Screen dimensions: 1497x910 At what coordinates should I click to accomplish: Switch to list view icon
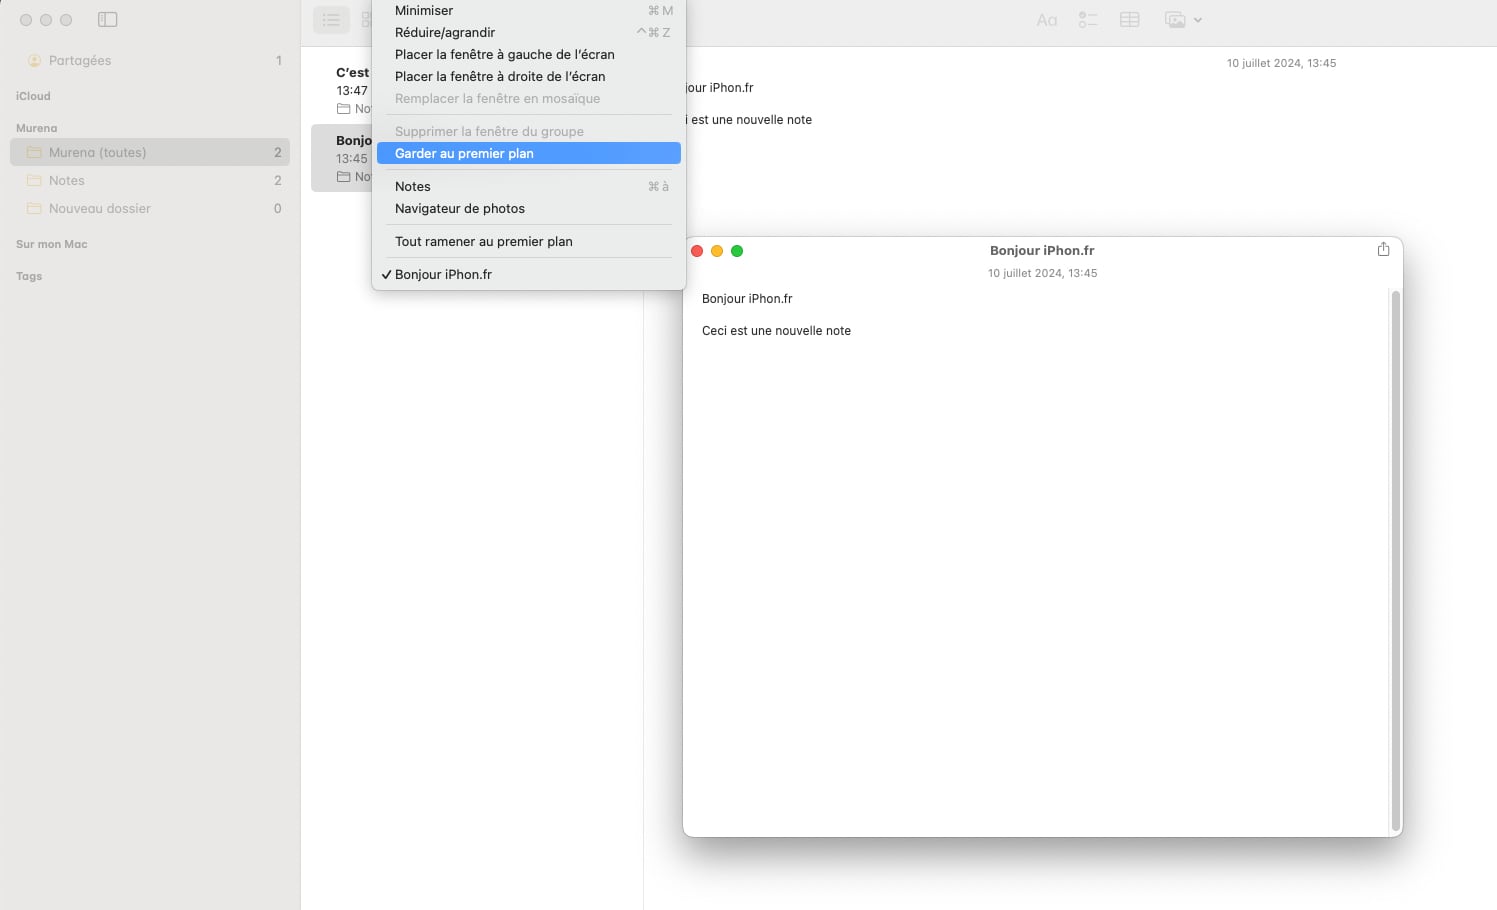coord(331,20)
